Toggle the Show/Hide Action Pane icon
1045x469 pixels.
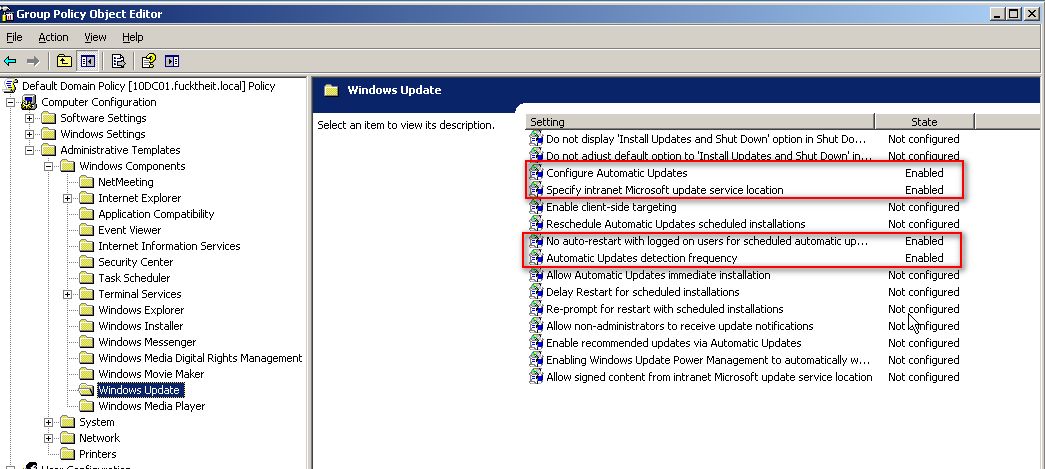(x=172, y=61)
